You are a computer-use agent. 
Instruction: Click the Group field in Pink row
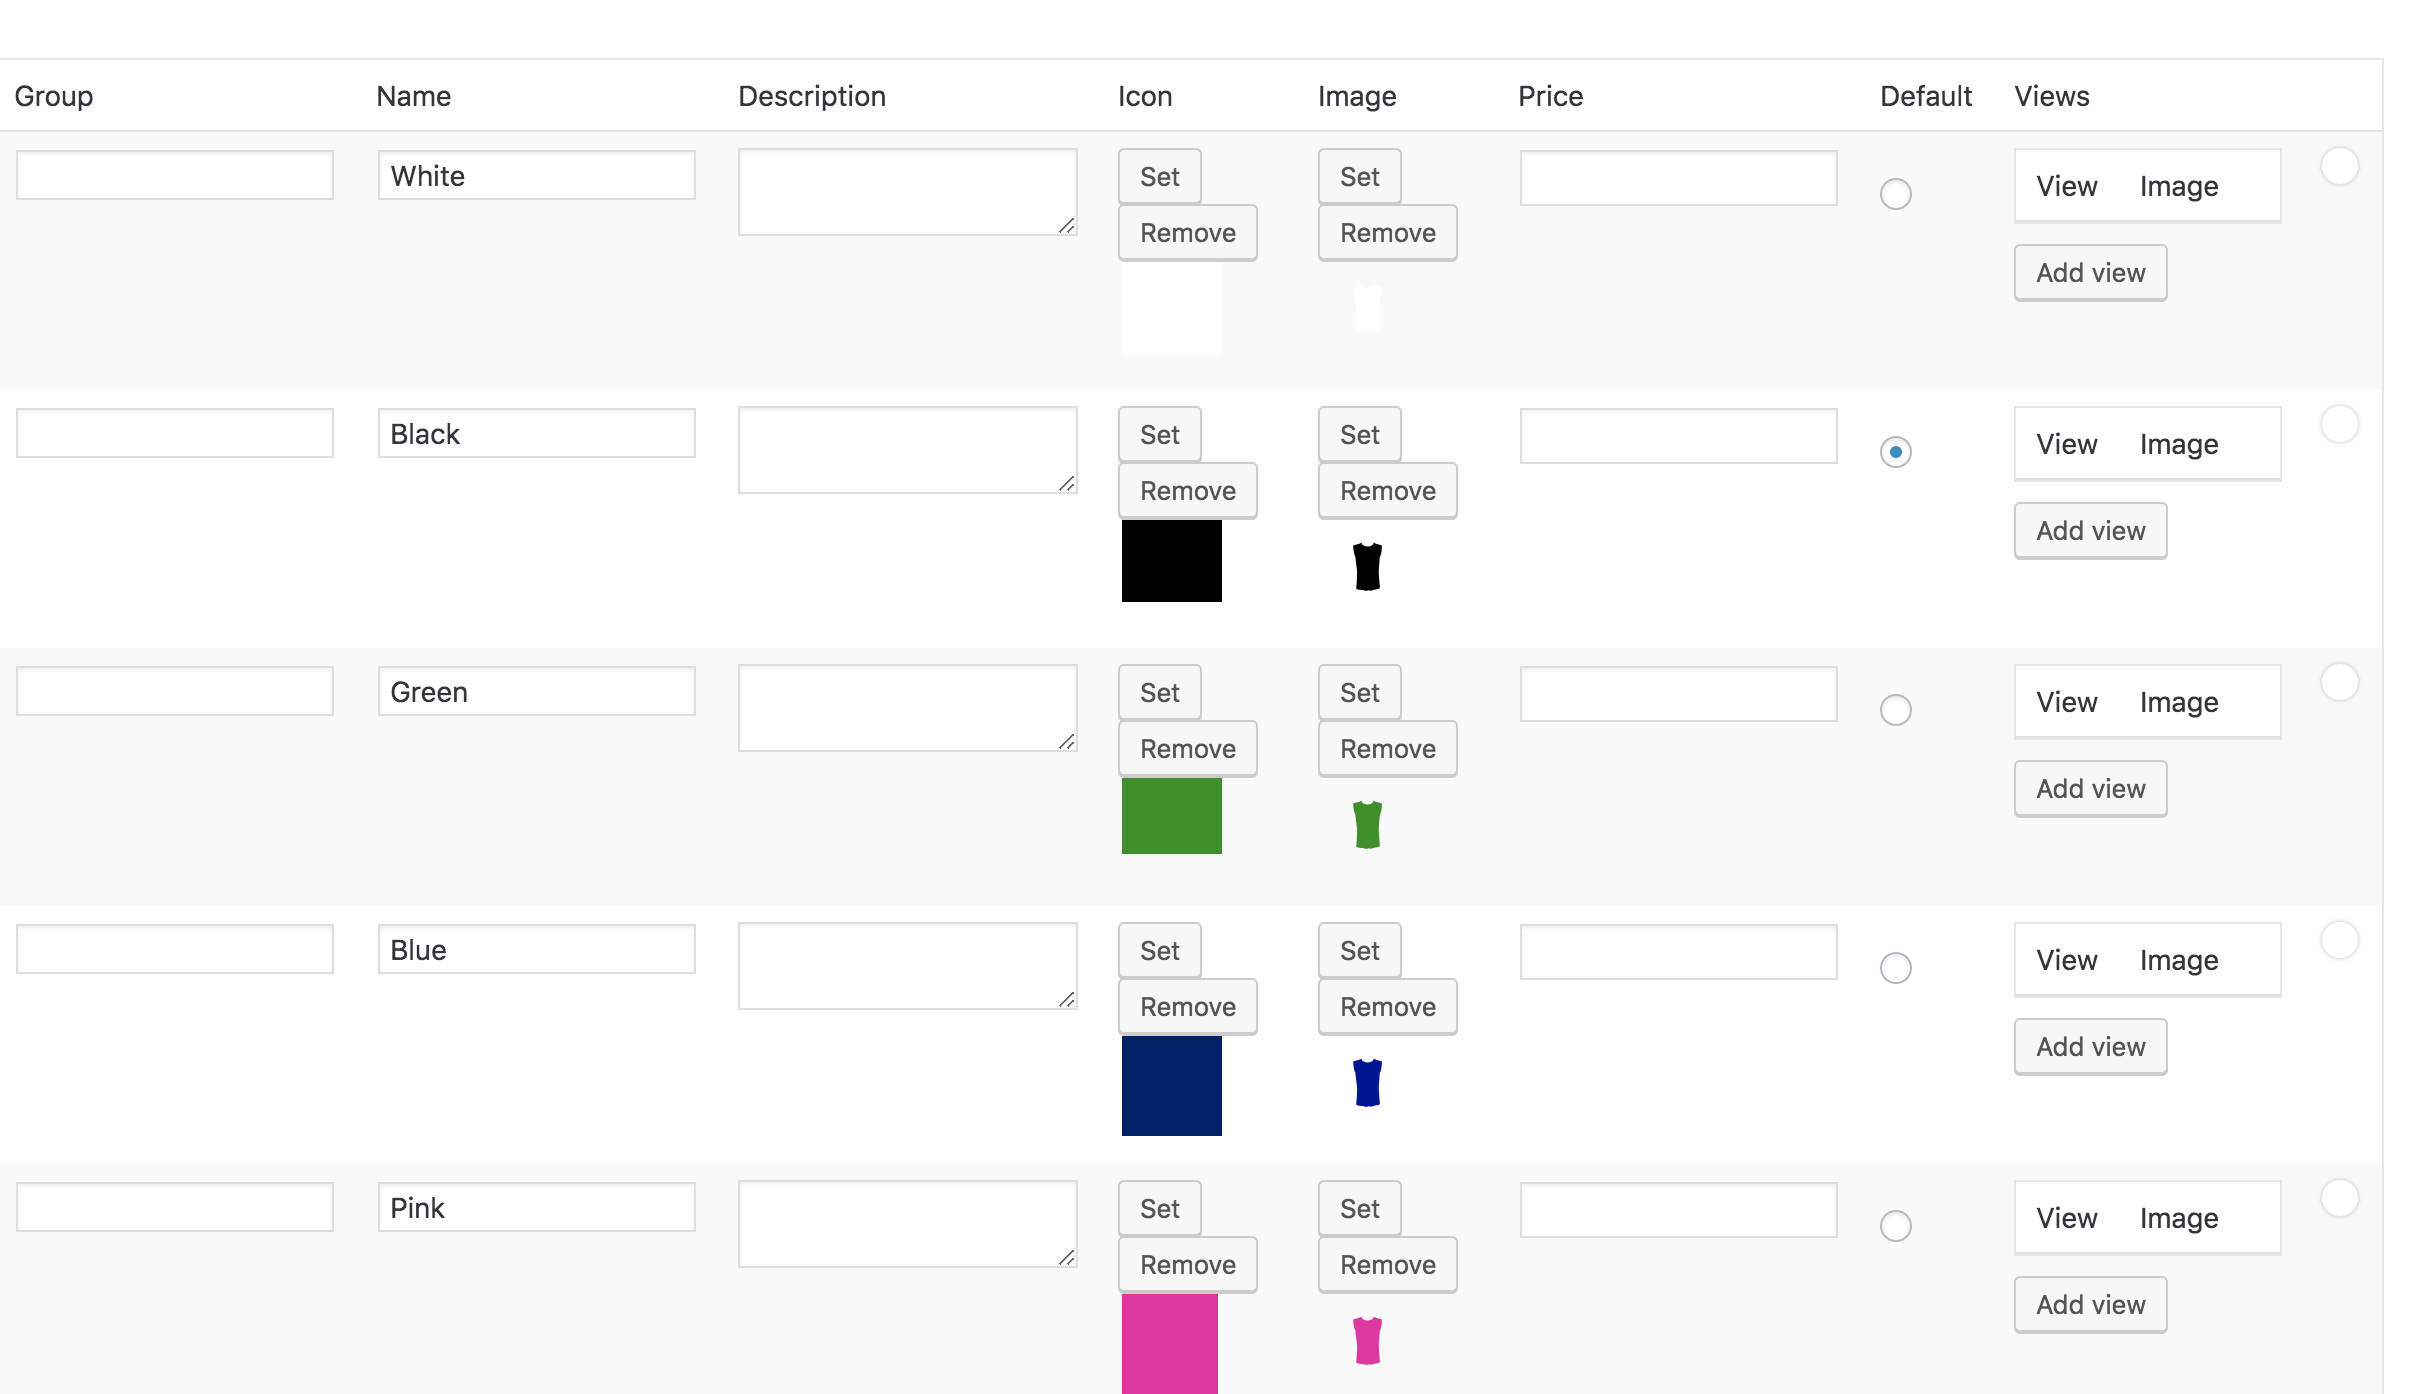tap(174, 1208)
